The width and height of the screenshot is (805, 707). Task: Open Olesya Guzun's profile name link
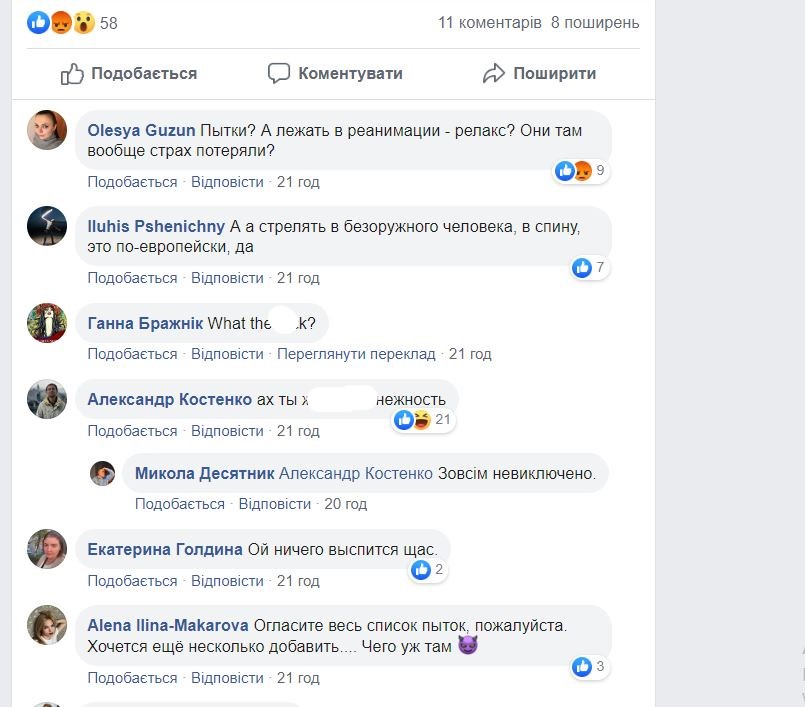click(141, 130)
